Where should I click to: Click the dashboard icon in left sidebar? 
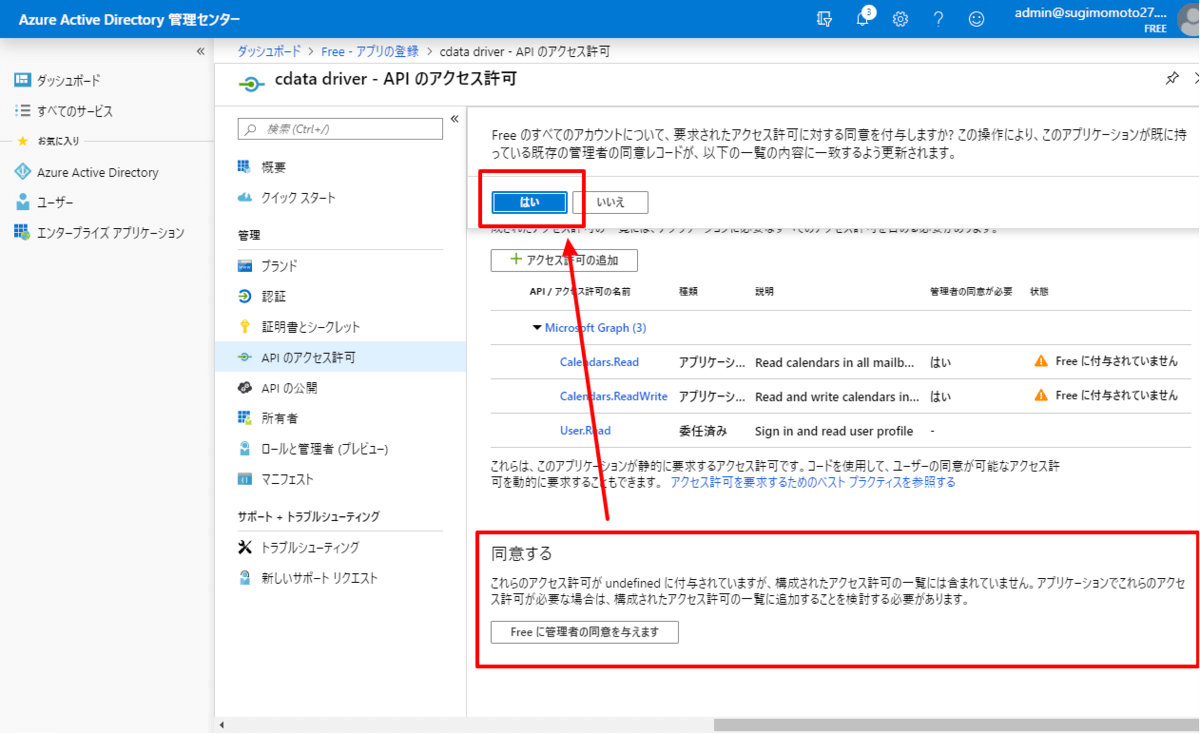coord(22,80)
